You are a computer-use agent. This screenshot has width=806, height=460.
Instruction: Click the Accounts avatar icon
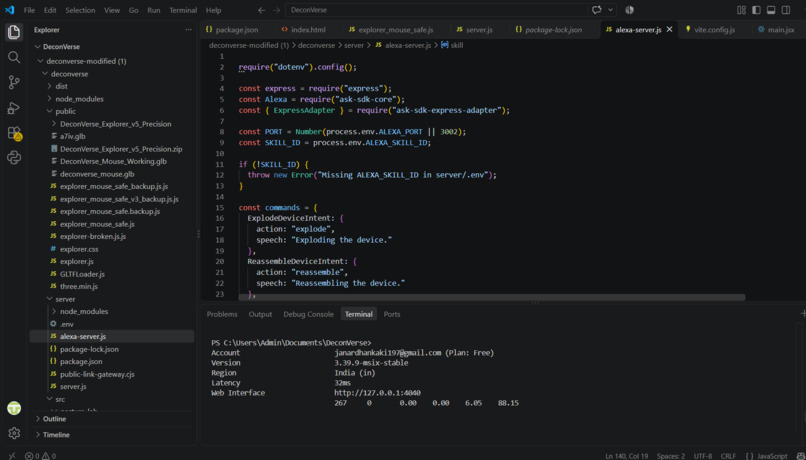click(14, 408)
